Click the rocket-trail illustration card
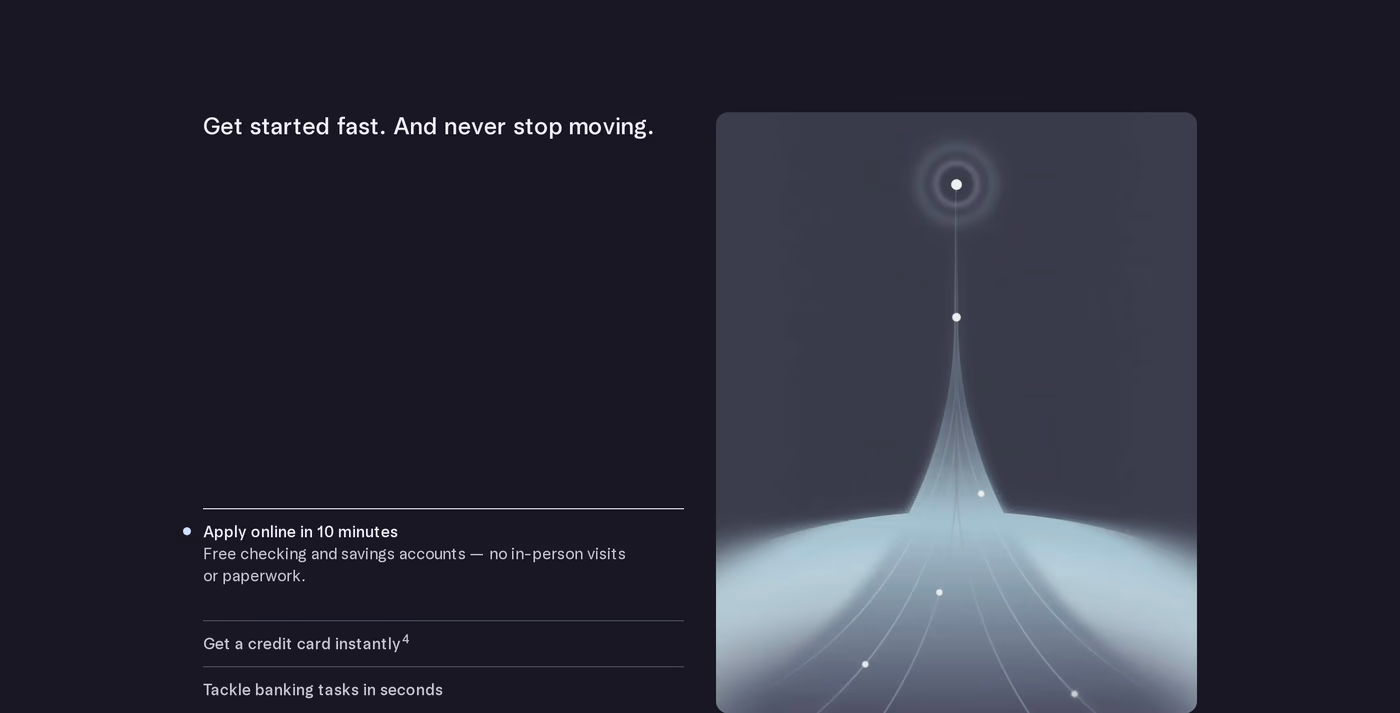Viewport: 1400px width, 713px height. coord(956,412)
